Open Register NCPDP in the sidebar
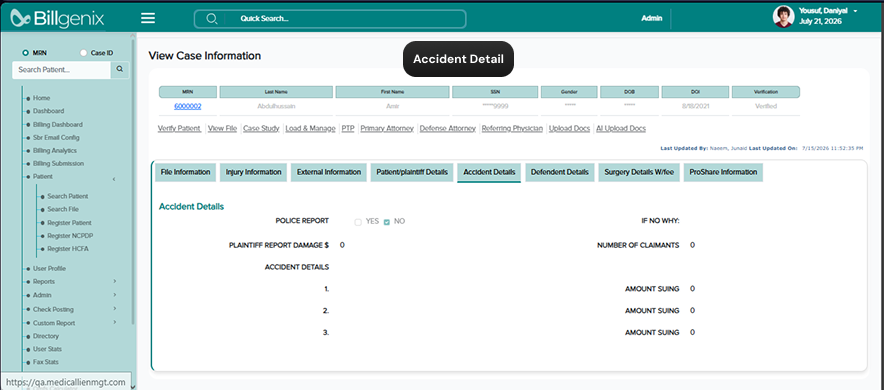 tap(69, 236)
